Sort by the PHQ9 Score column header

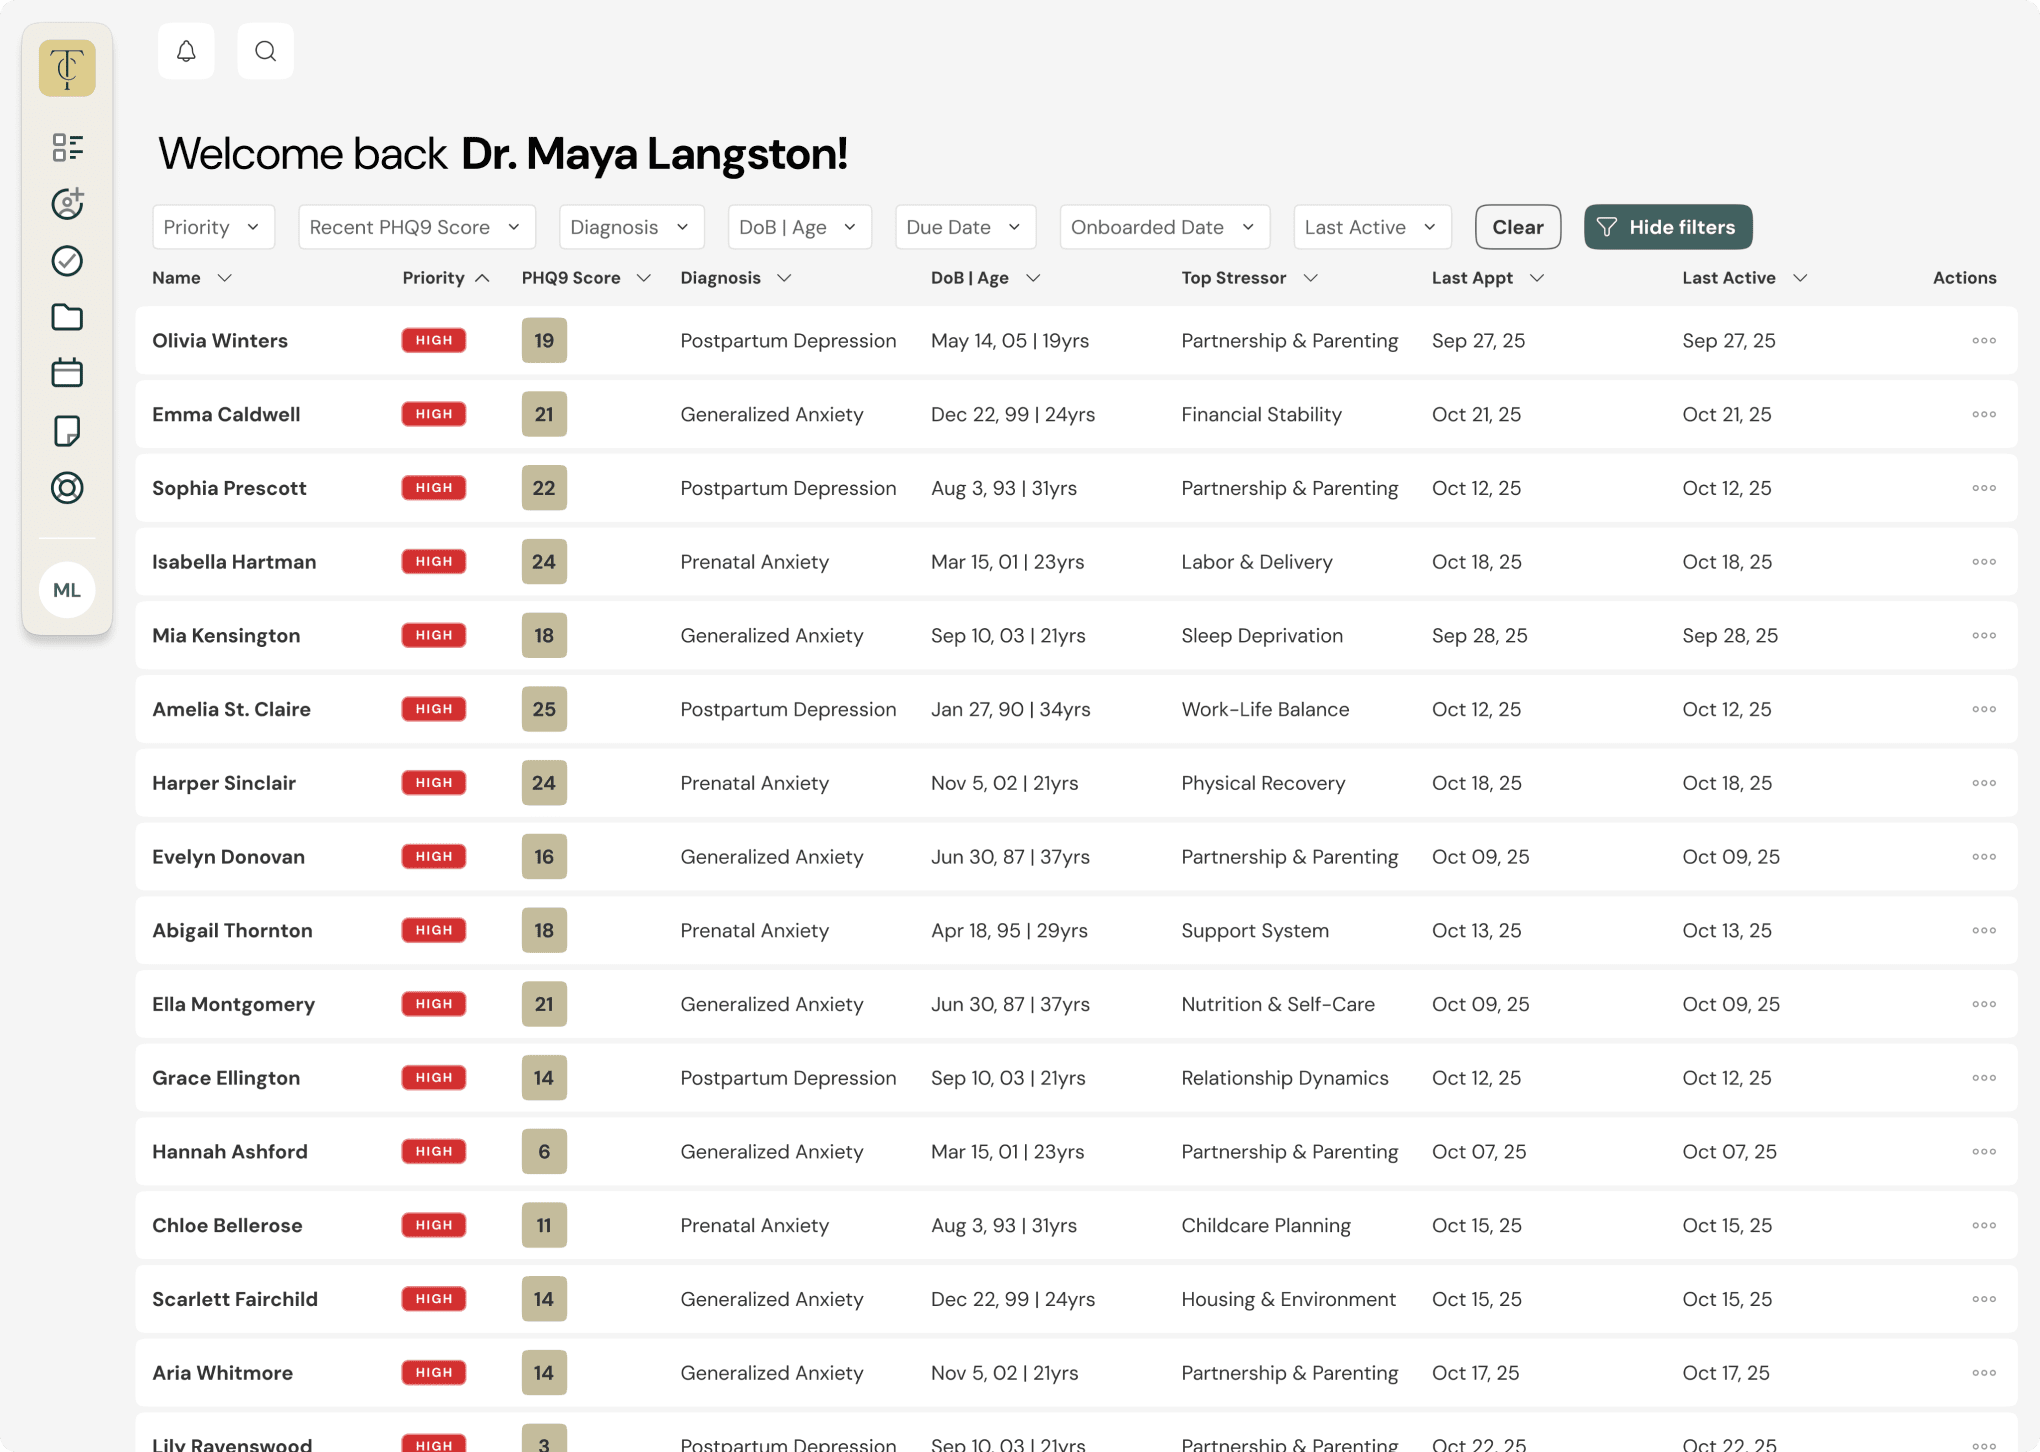(x=585, y=278)
